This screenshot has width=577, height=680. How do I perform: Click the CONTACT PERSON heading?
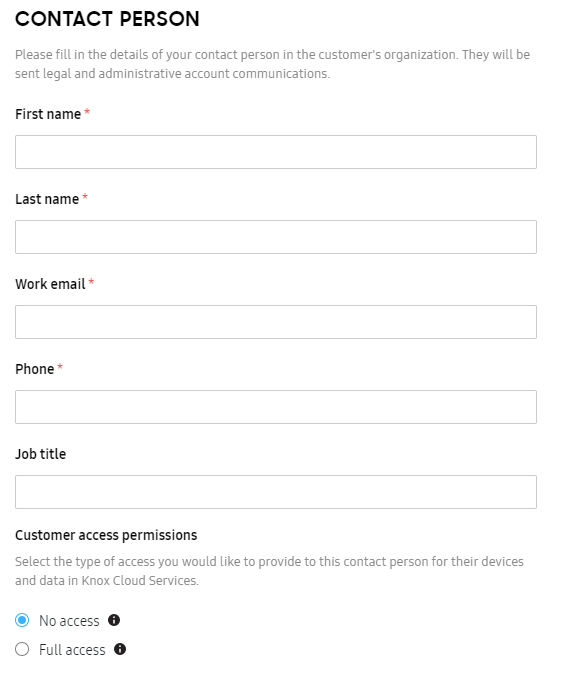click(108, 19)
